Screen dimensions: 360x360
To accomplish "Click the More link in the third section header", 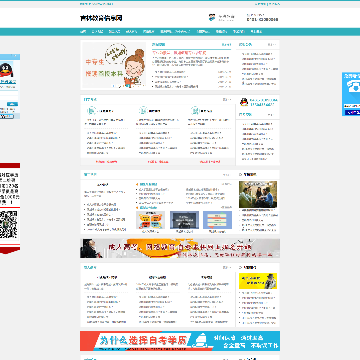I will (226, 174).
